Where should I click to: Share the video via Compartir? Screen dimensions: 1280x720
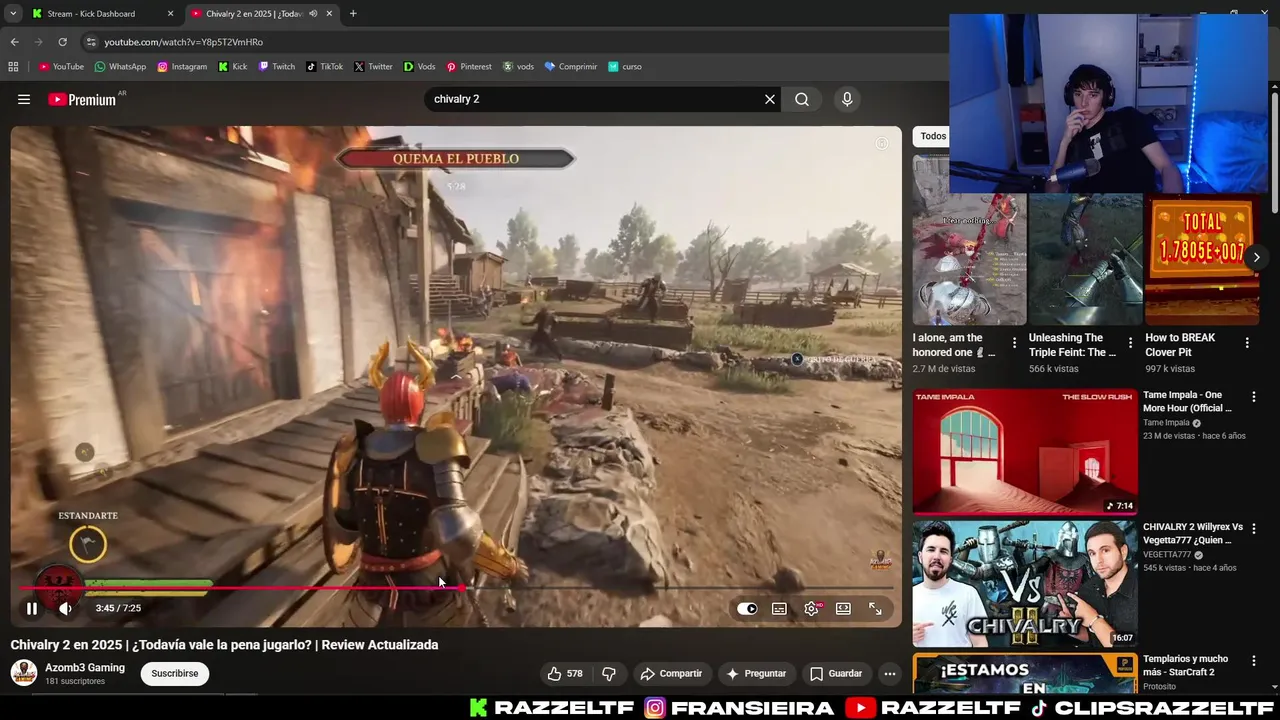(672, 674)
